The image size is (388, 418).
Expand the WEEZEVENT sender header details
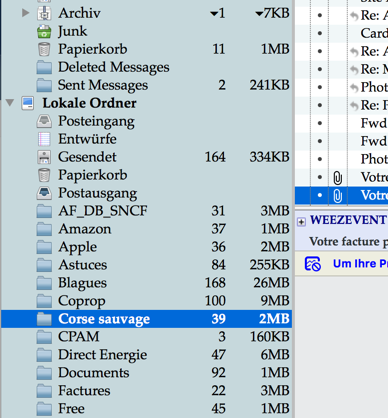point(301,222)
